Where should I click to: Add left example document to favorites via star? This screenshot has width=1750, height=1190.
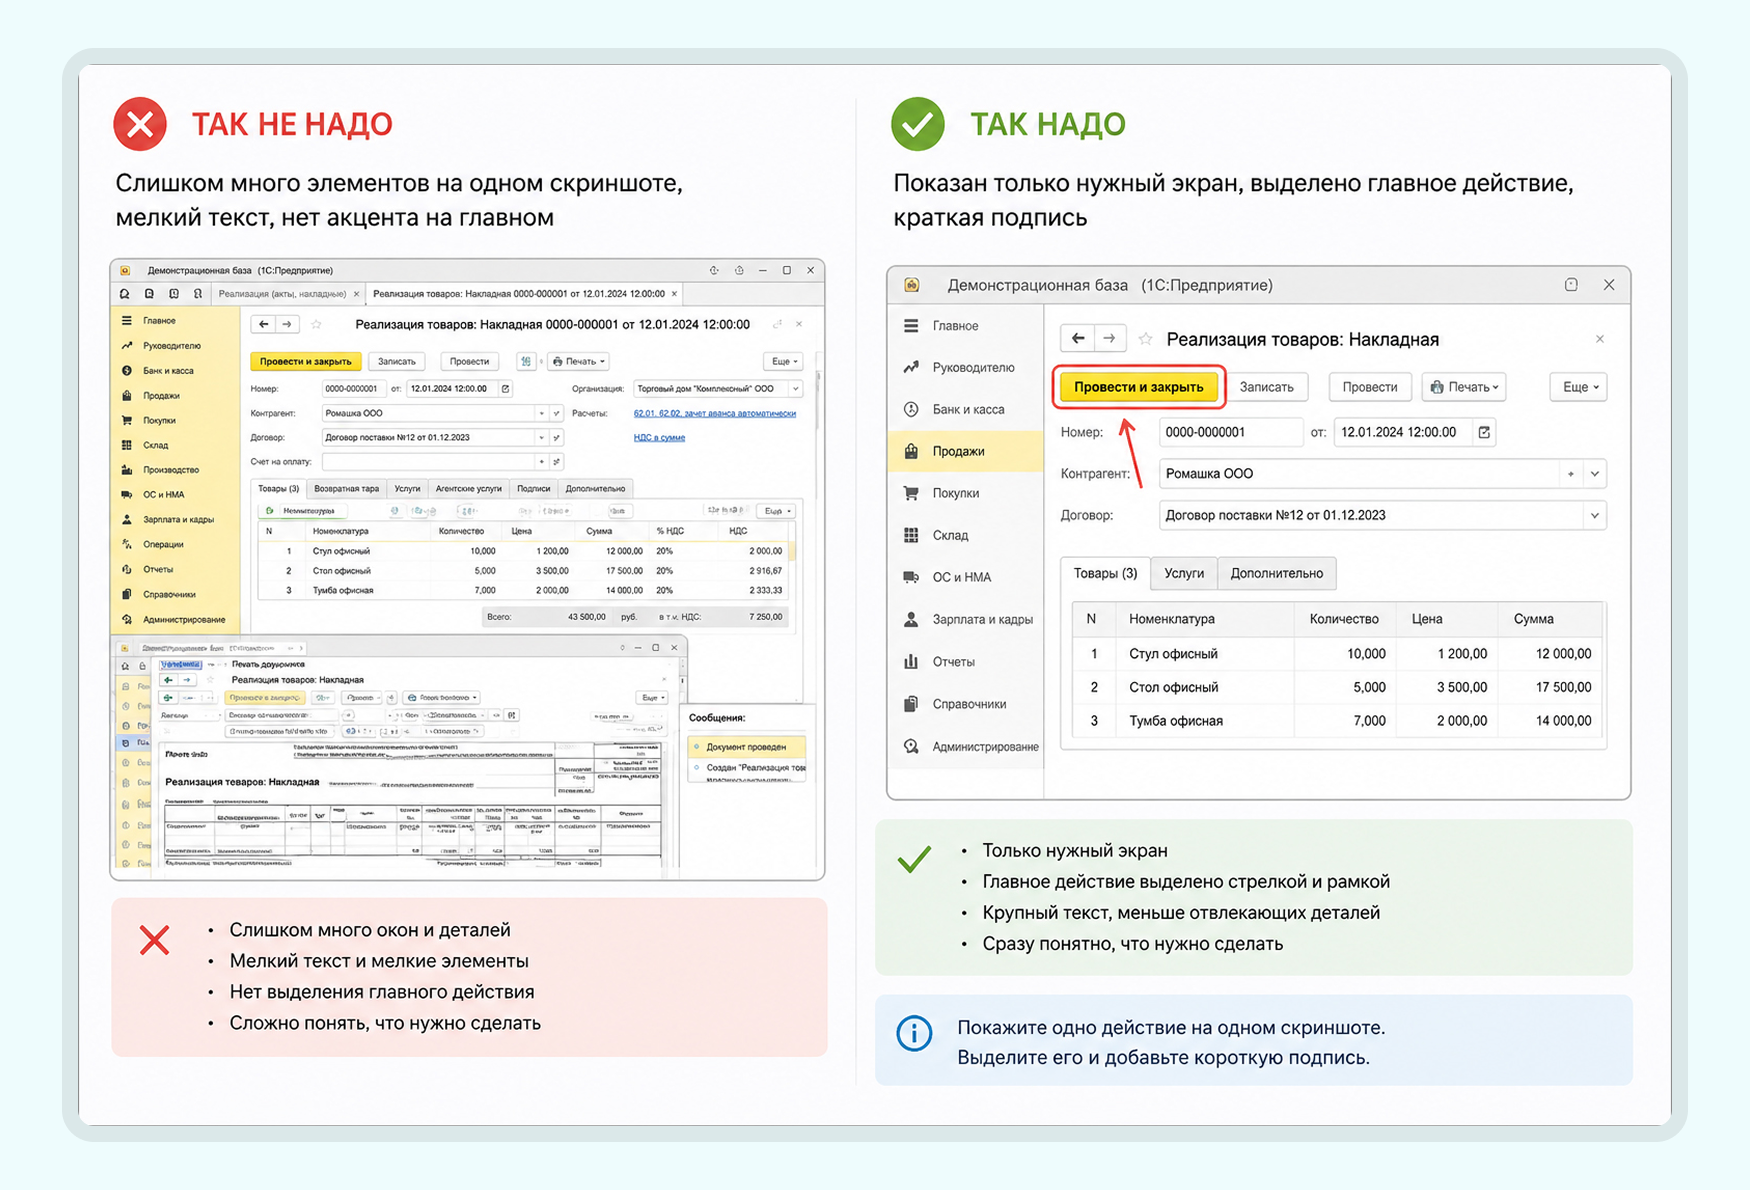click(316, 324)
